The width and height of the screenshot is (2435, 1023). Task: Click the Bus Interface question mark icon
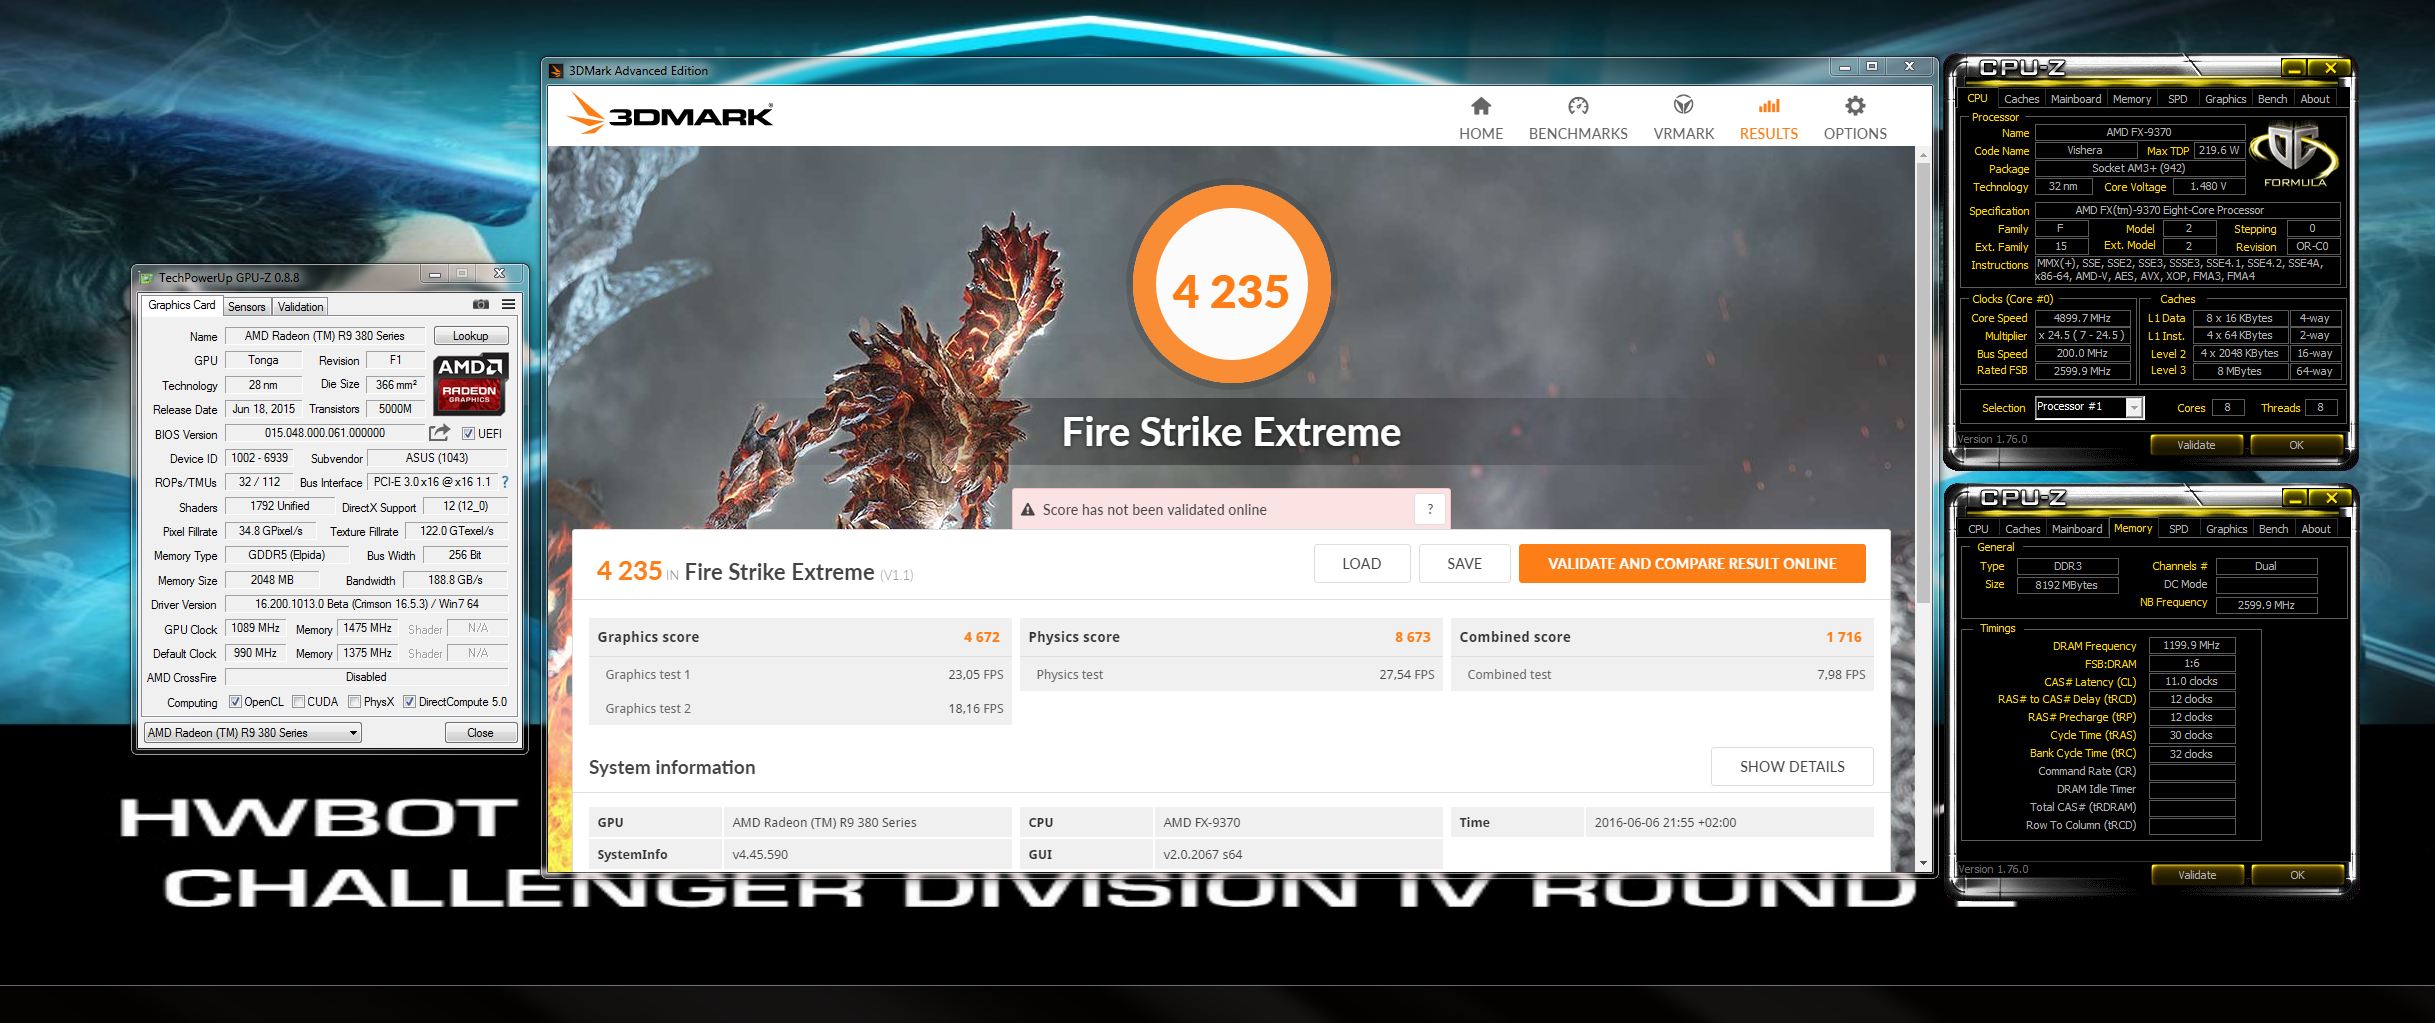505,482
